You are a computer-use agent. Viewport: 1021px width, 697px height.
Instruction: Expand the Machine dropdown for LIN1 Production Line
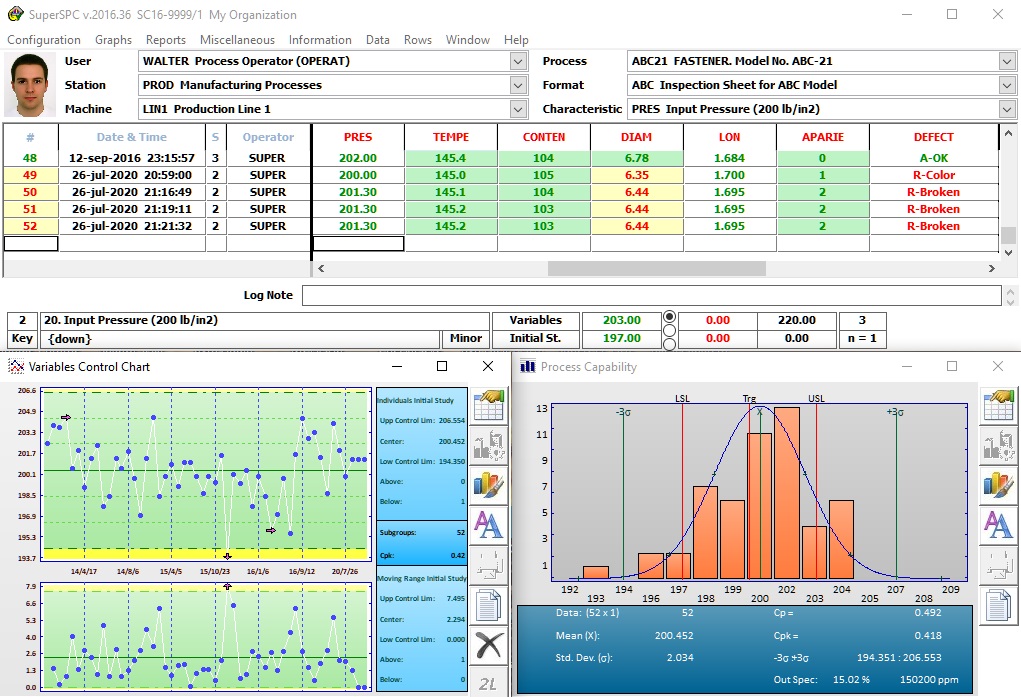(518, 109)
